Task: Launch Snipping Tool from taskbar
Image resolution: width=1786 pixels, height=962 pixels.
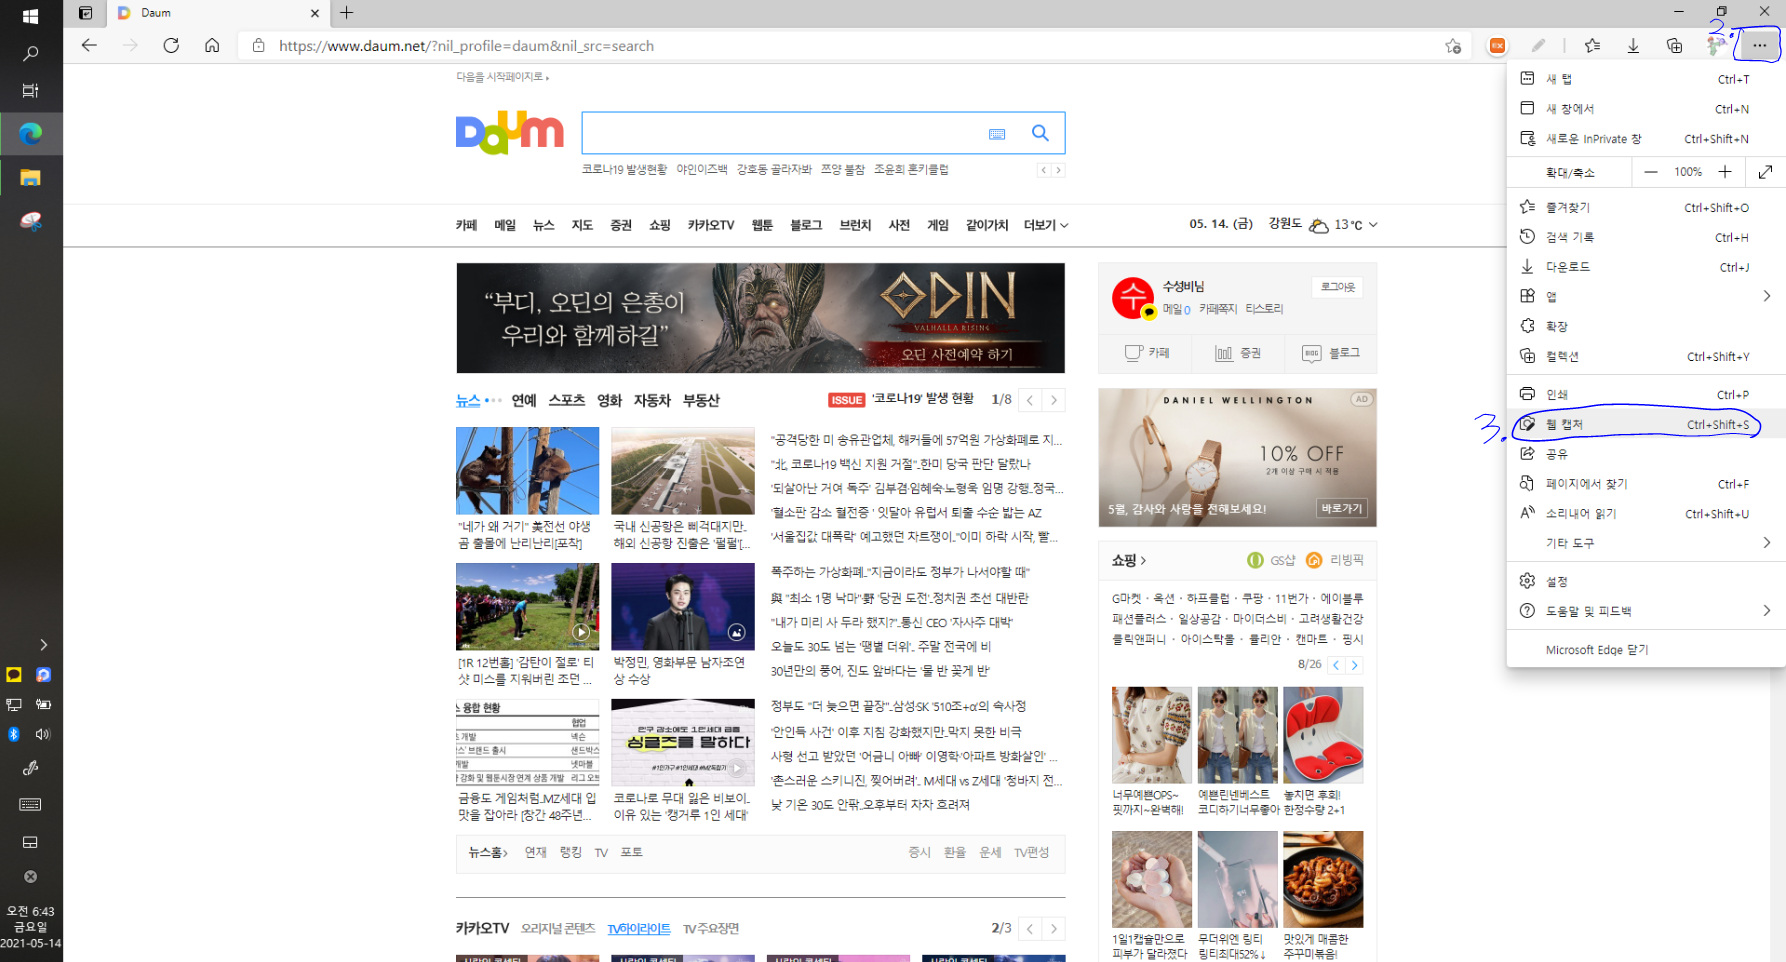Action: tap(30, 221)
